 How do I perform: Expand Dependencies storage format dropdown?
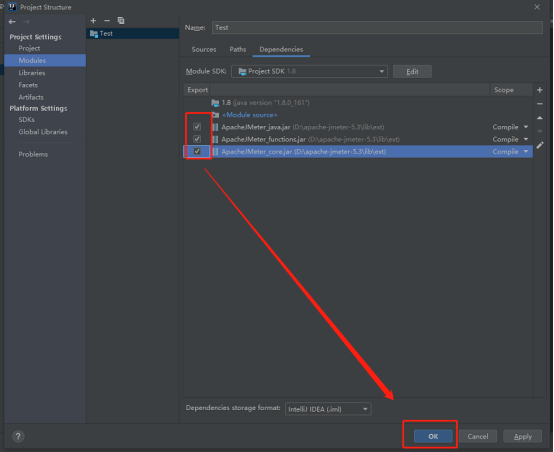(328, 409)
